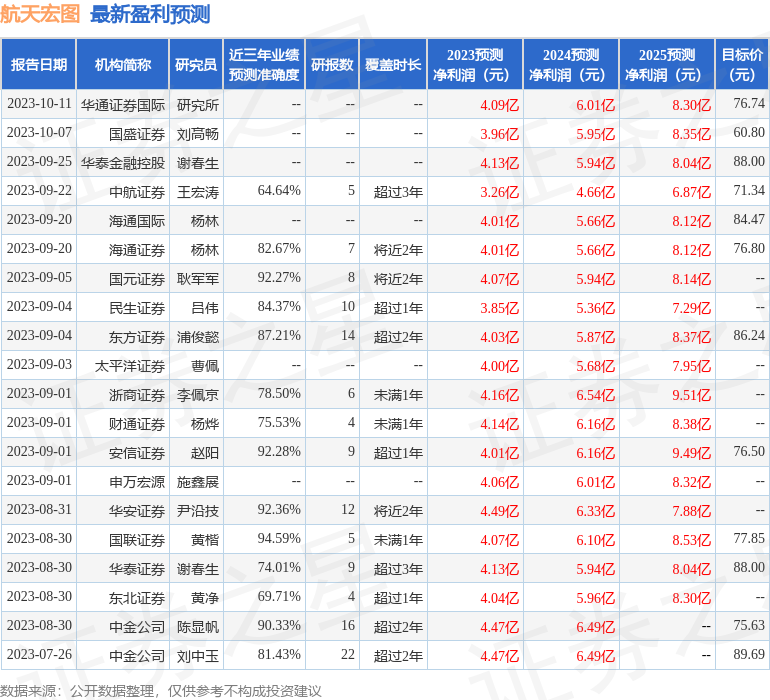Click the 研究员 column header

(196, 64)
